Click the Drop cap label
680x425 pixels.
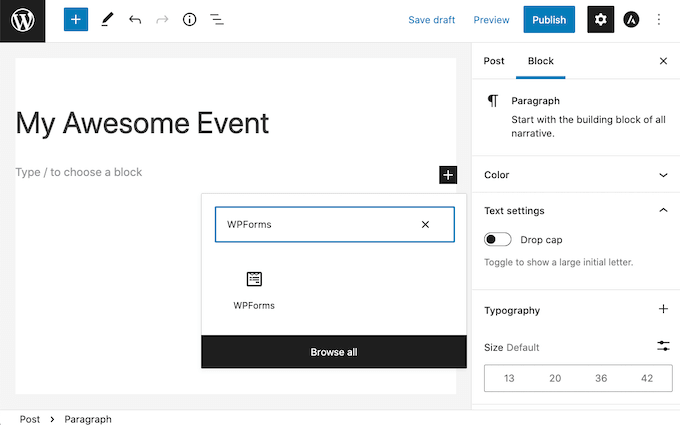(x=541, y=240)
